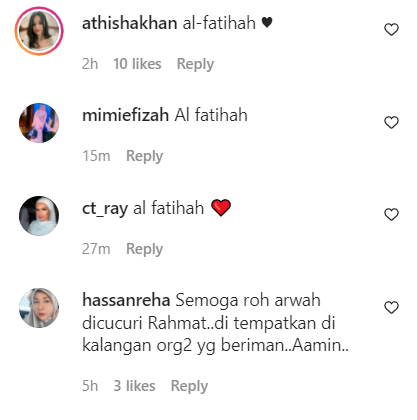418x420 pixels.
Task: View the 3 likes on hassanreha's comment
Action: click(x=134, y=386)
